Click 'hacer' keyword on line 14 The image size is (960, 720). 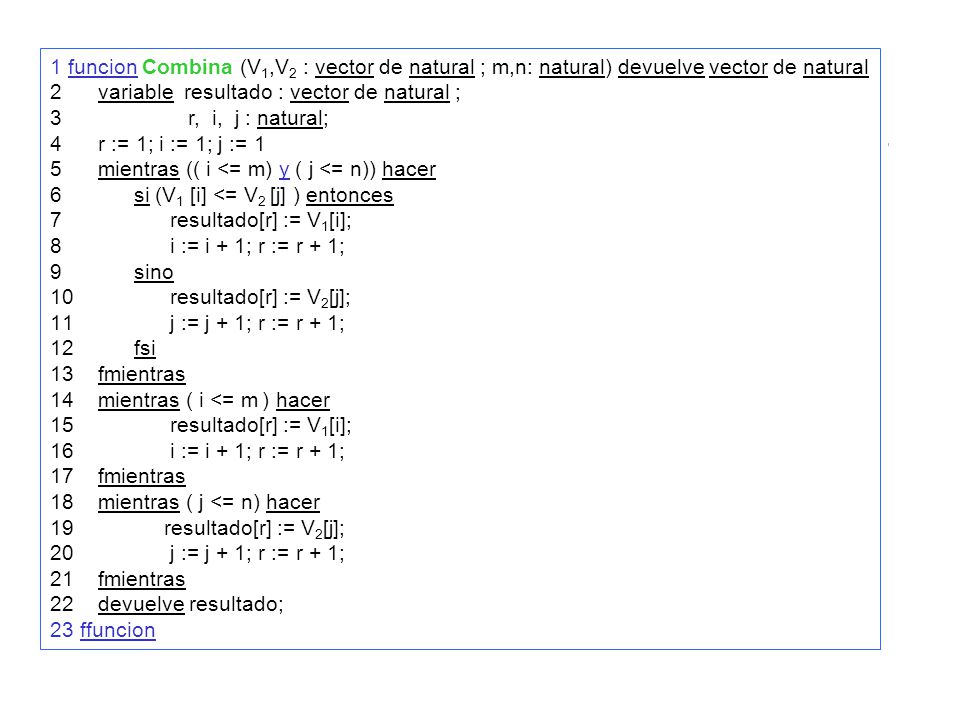click(x=303, y=400)
